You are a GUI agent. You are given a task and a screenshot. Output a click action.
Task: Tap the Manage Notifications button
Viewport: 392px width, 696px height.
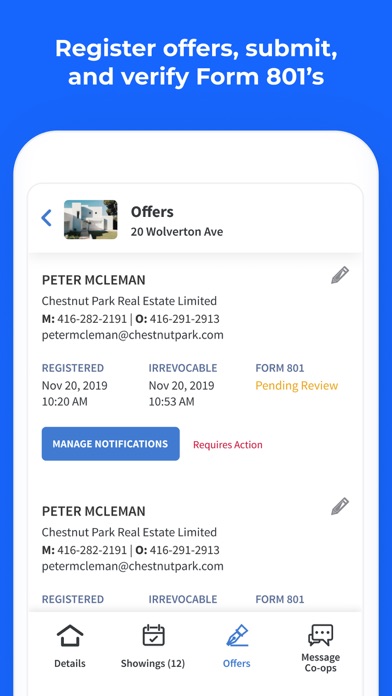tap(111, 444)
